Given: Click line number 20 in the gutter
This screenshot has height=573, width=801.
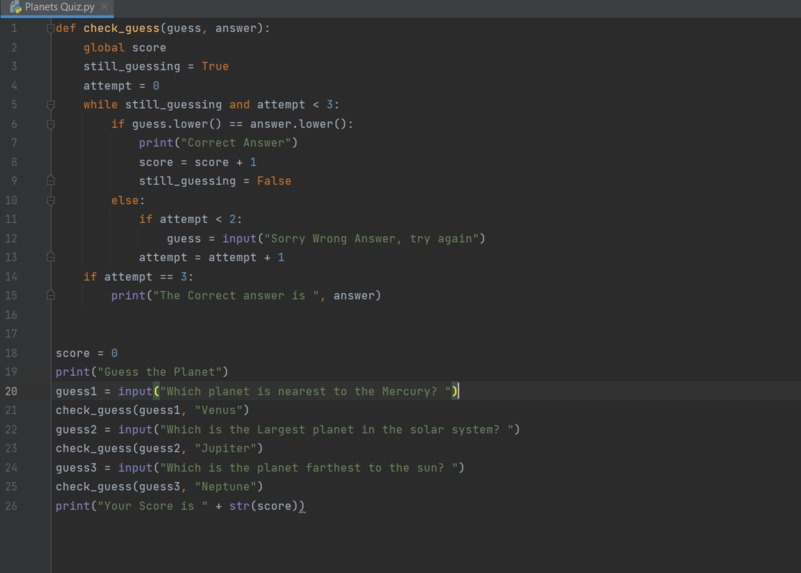Looking at the screenshot, I should pos(11,391).
